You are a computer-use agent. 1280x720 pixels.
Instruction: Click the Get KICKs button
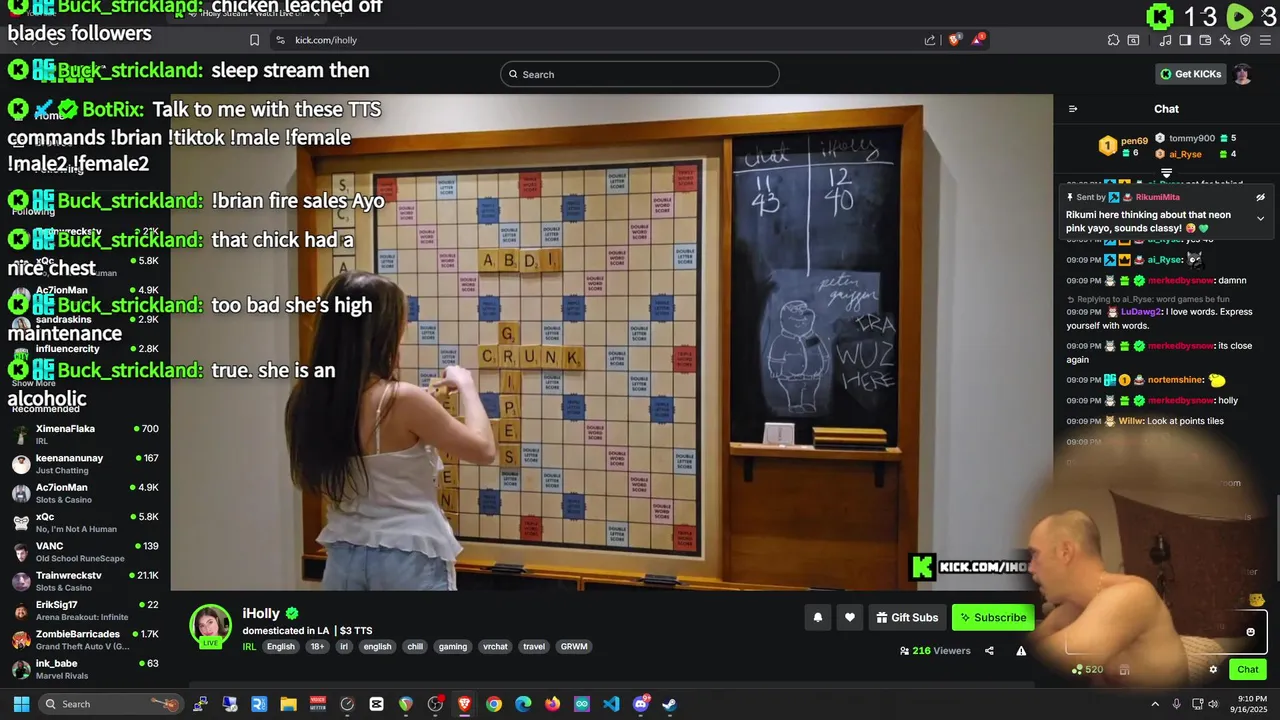point(1190,74)
